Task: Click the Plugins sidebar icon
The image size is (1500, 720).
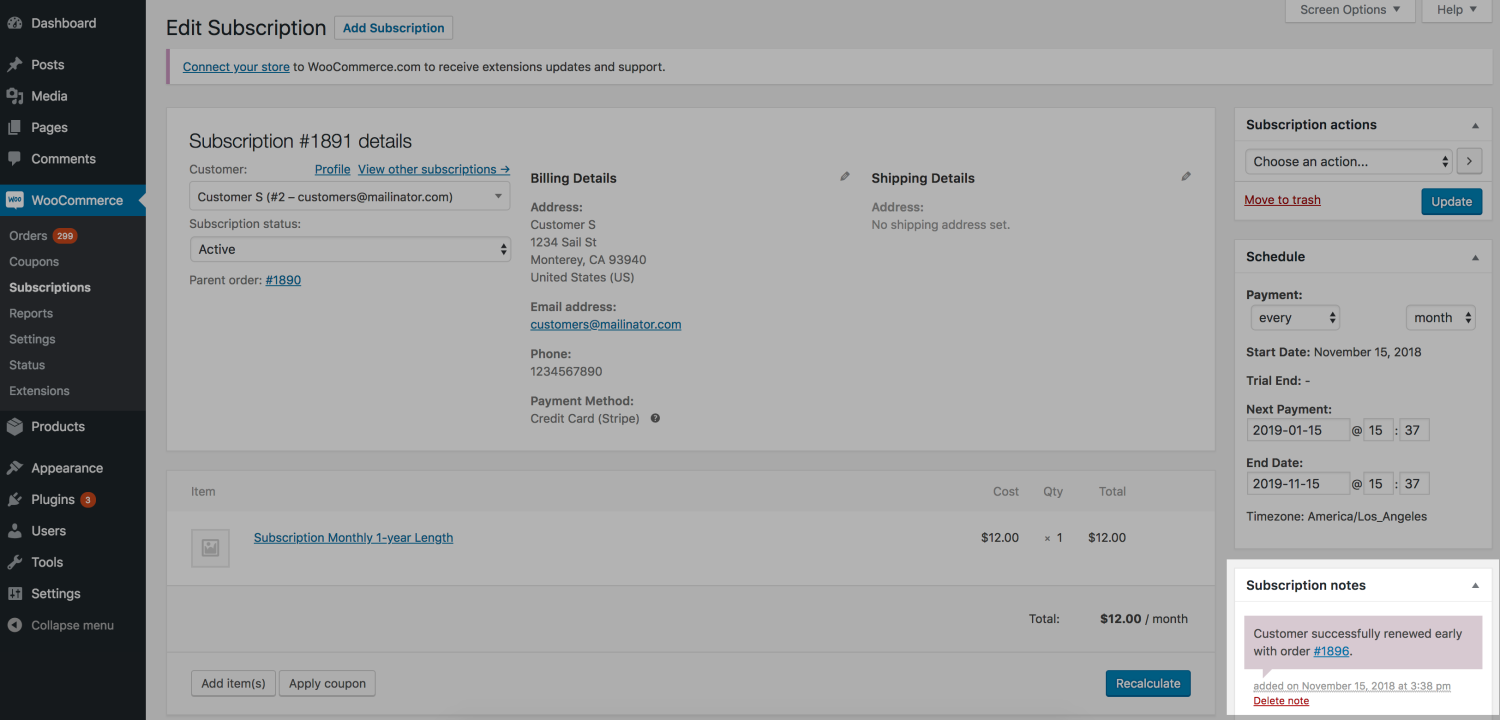Action: 17,499
